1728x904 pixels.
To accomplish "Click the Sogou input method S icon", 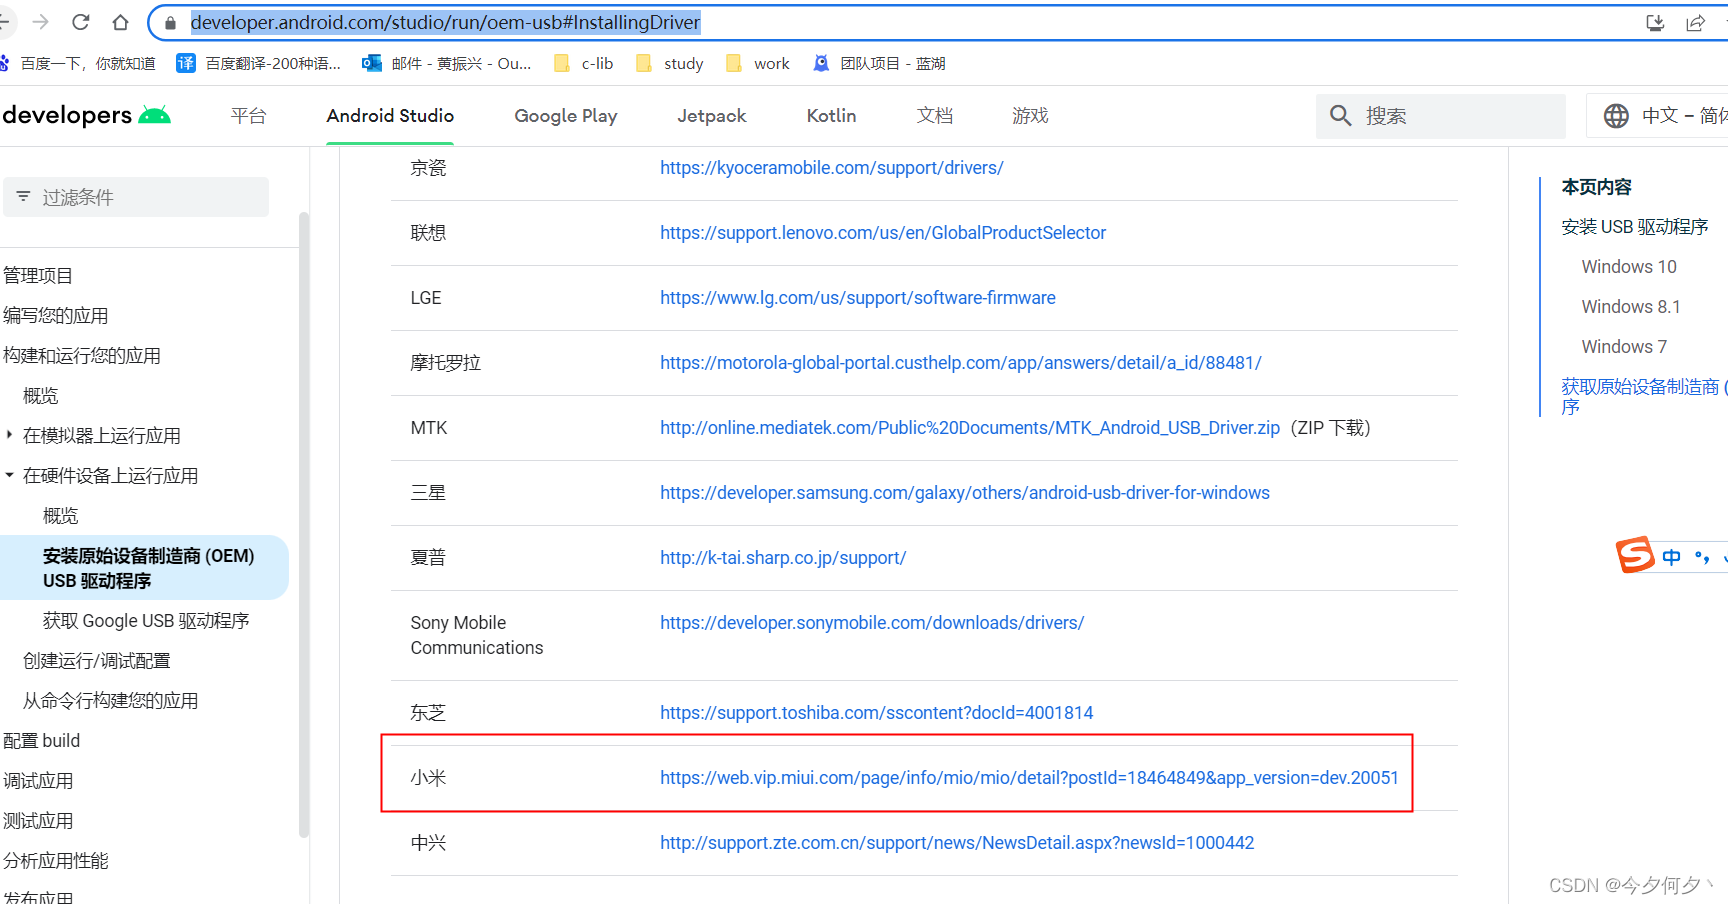I will coord(1636,555).
